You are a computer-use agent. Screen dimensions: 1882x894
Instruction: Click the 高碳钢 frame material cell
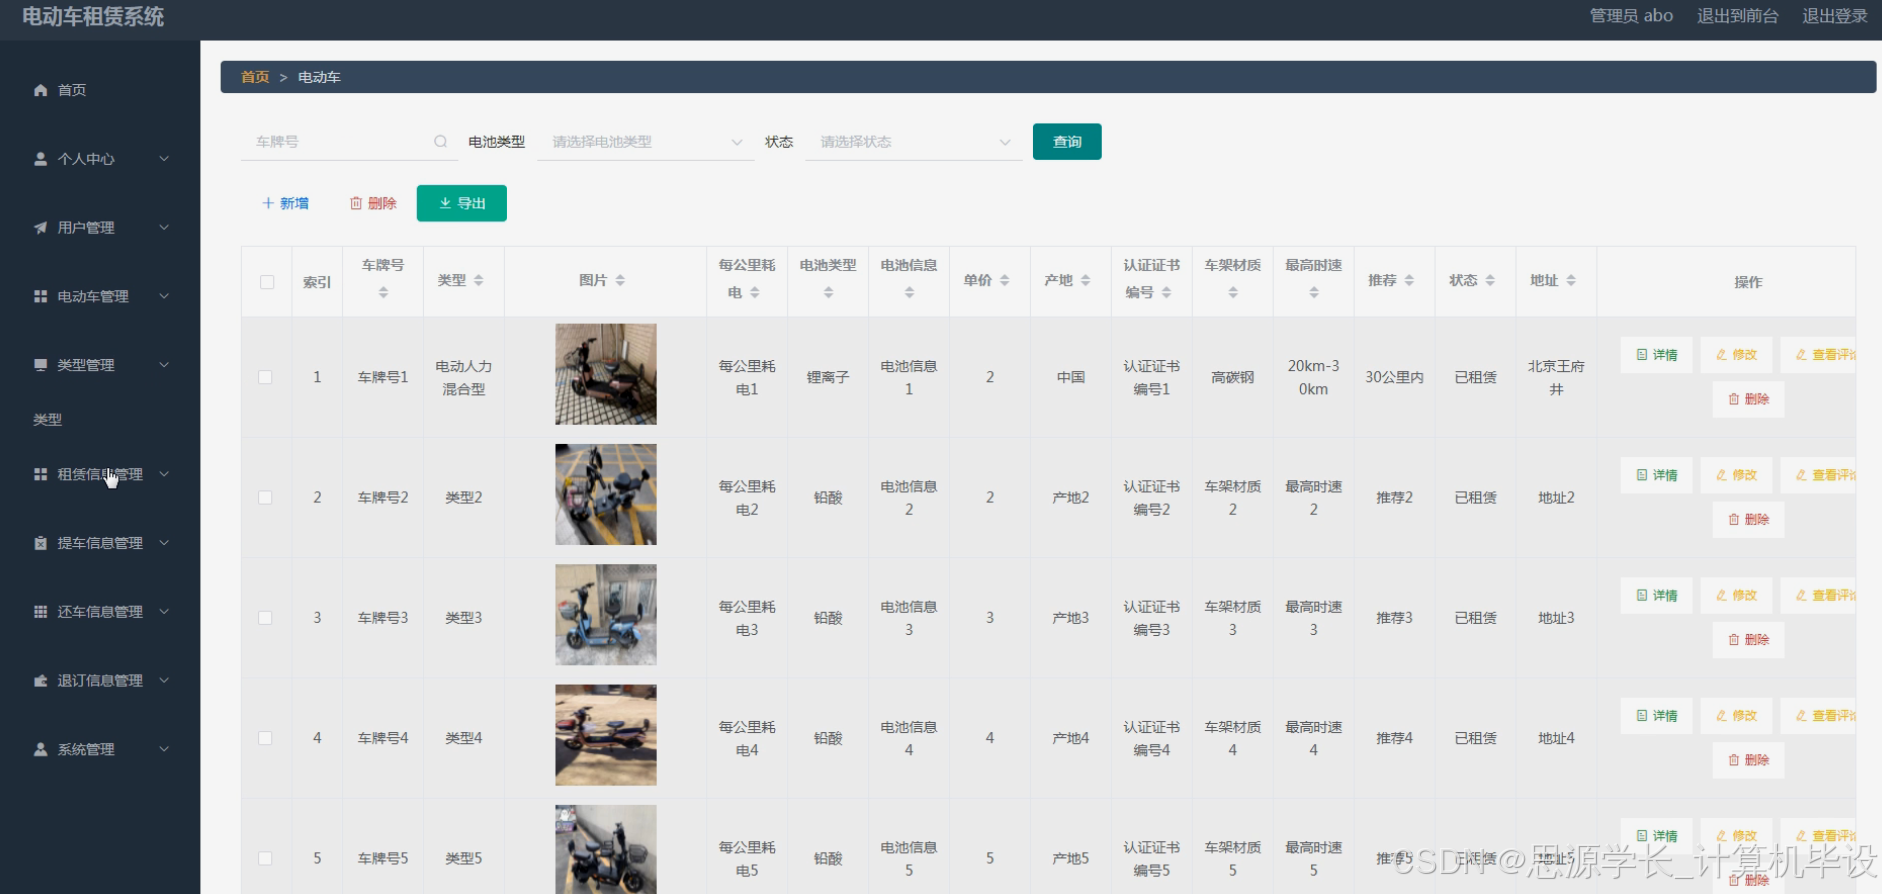tap(1233, 378)
